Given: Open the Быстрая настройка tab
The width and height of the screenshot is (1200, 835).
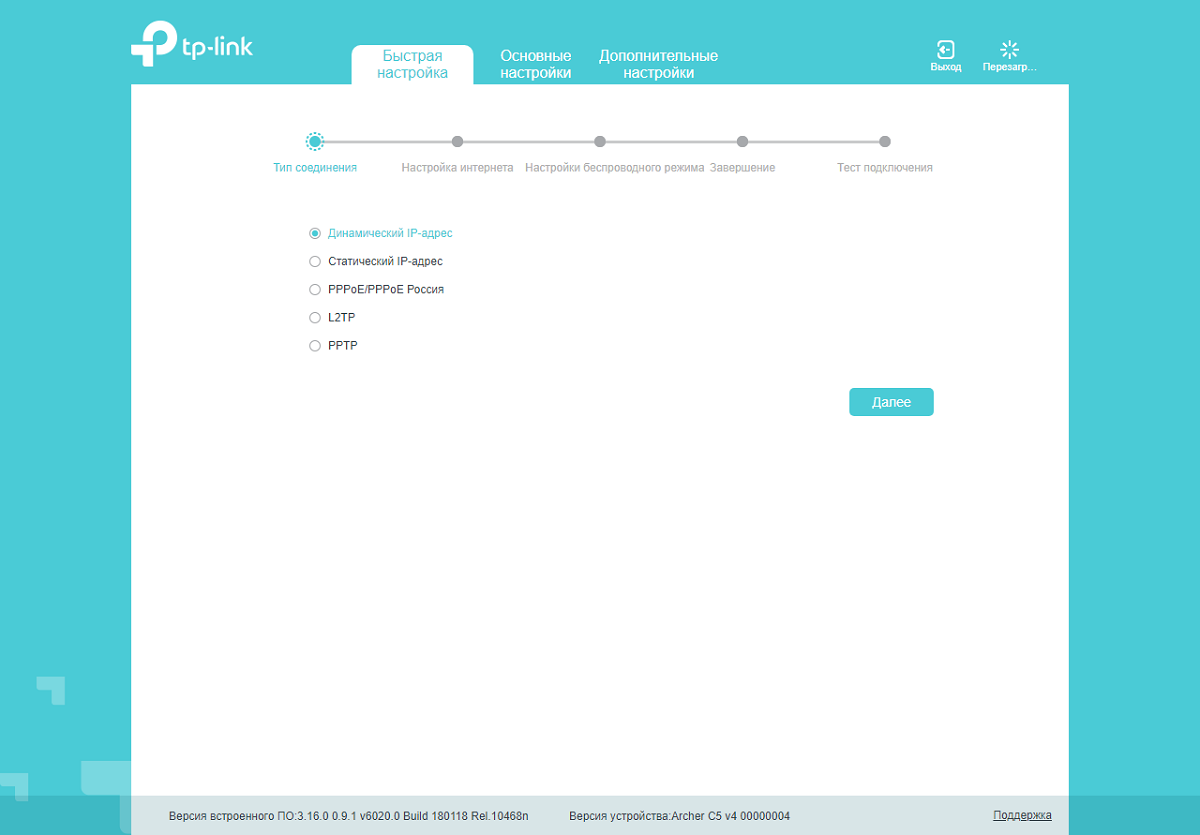Looking at the screenshot, I should (412, 65).
